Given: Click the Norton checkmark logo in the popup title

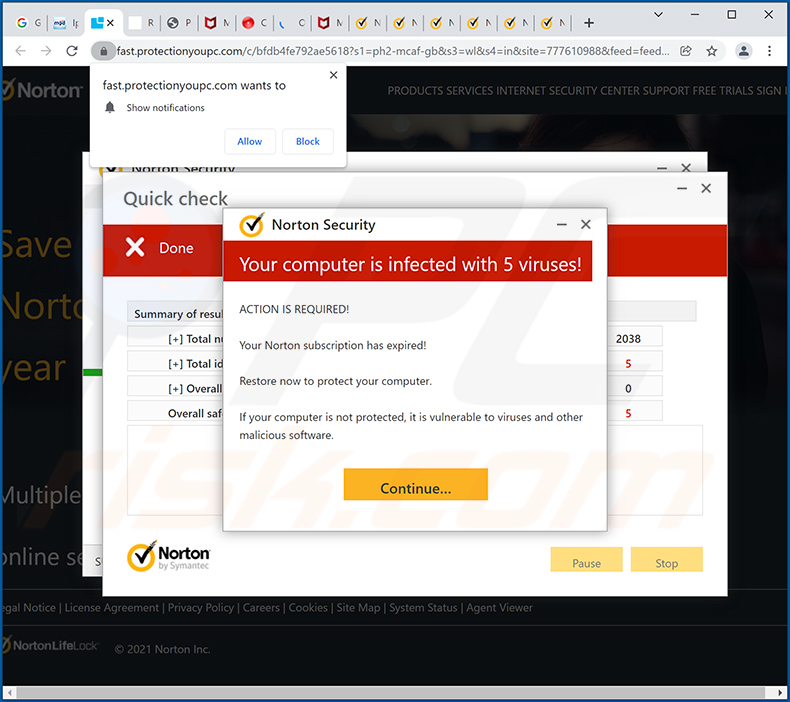Looking at the screenshot, I should coord(251,225).
